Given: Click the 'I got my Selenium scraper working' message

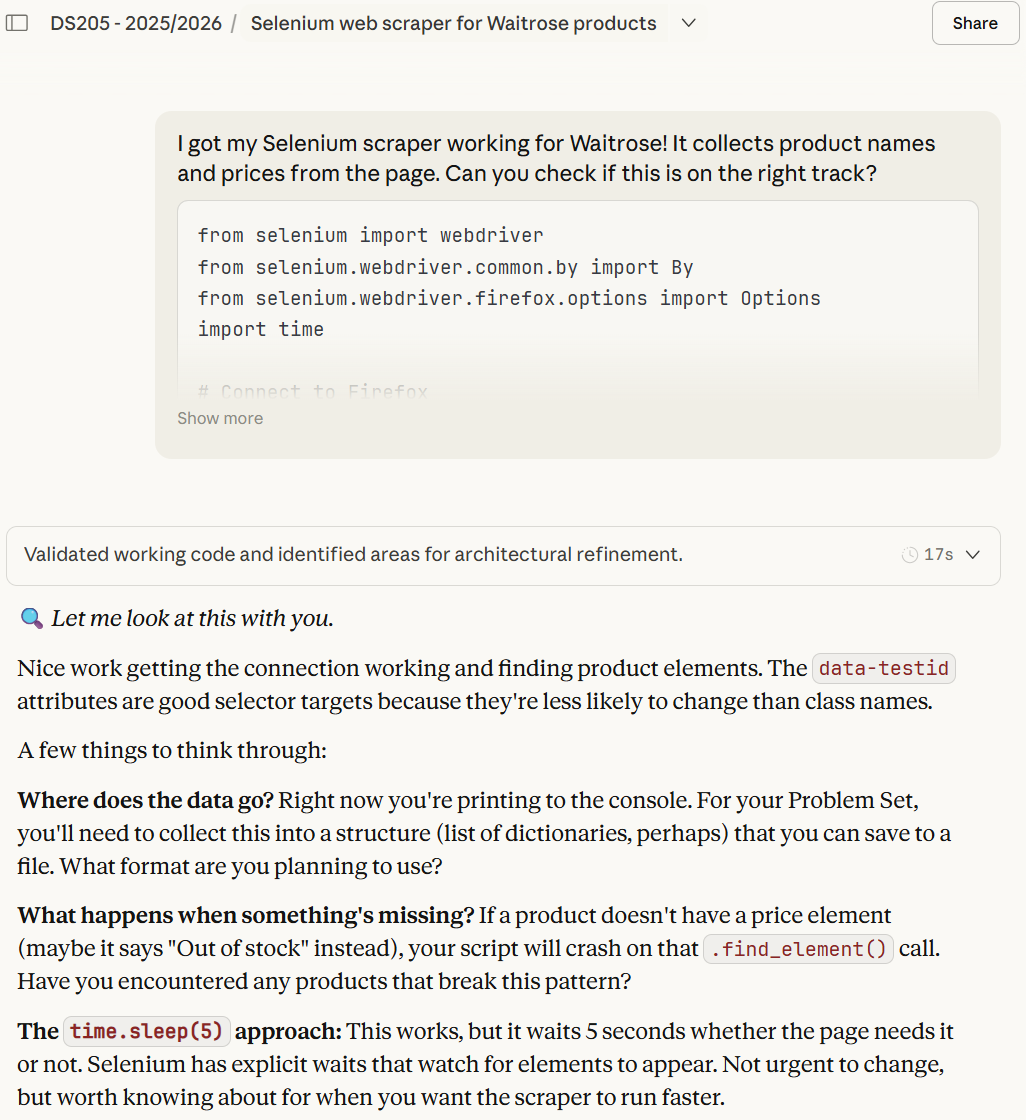Looking at the screenshot, I should click(555, 158).
